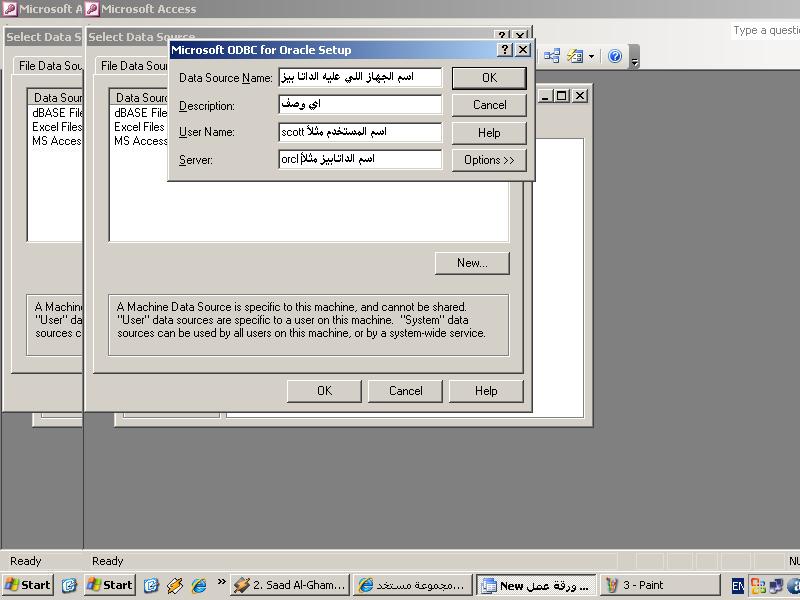Launch Internet Explorer from the quick launch
The width and height of the screenshot is (800, 600).
(x=199, y=585)
